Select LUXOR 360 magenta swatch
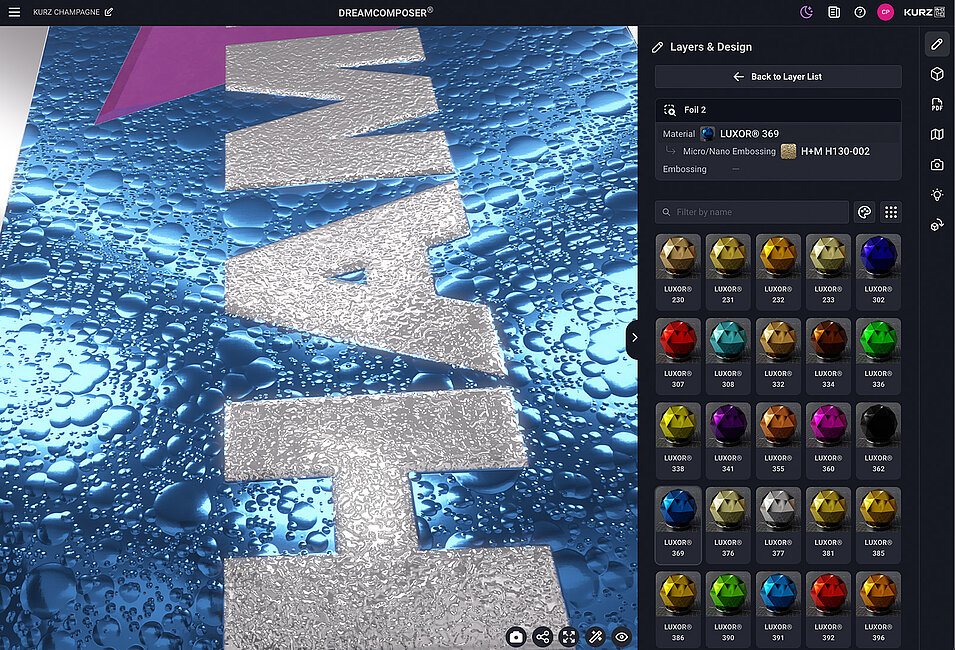 pyautogui.click(x=828, y=441)
